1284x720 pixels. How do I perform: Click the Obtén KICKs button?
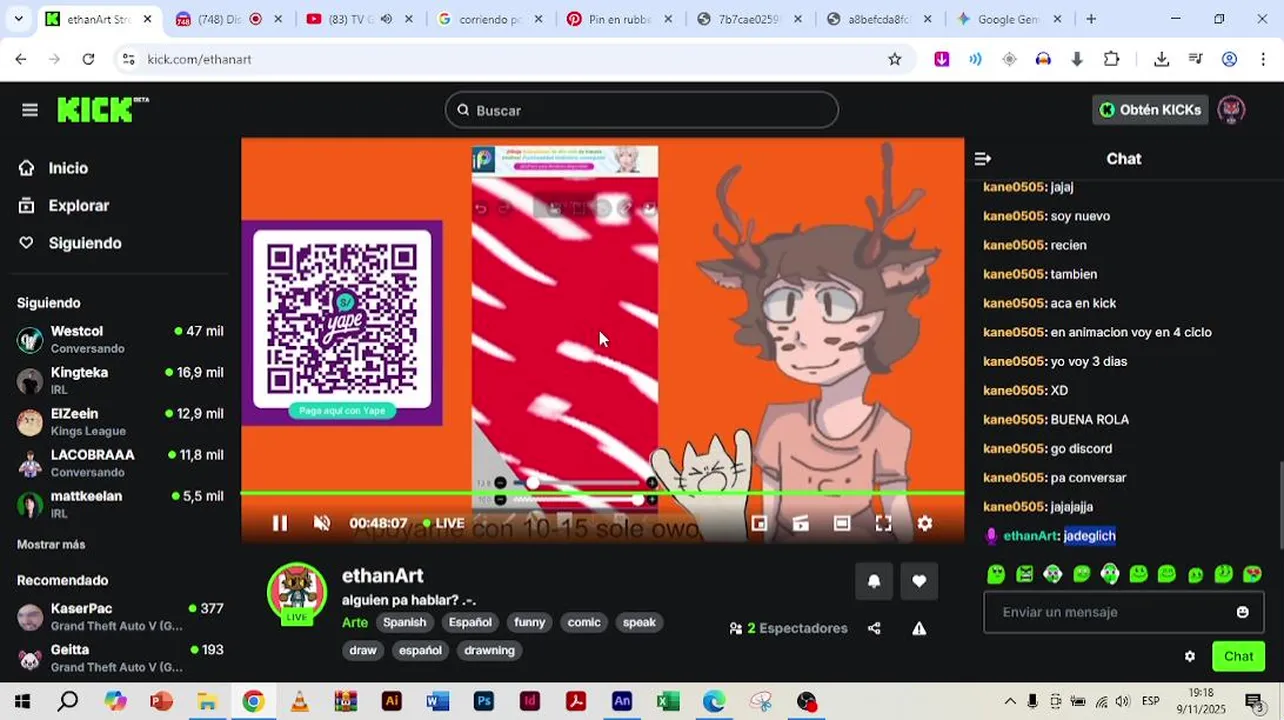pyautogui.click(x=1150, y=110)
